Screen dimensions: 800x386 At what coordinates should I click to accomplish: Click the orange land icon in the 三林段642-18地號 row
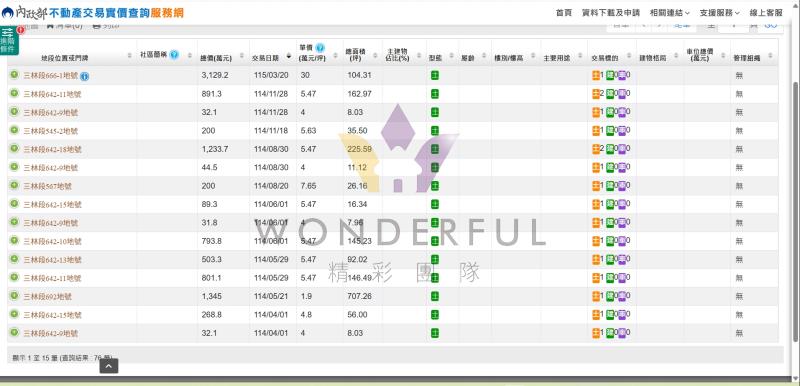click(595, 149)
